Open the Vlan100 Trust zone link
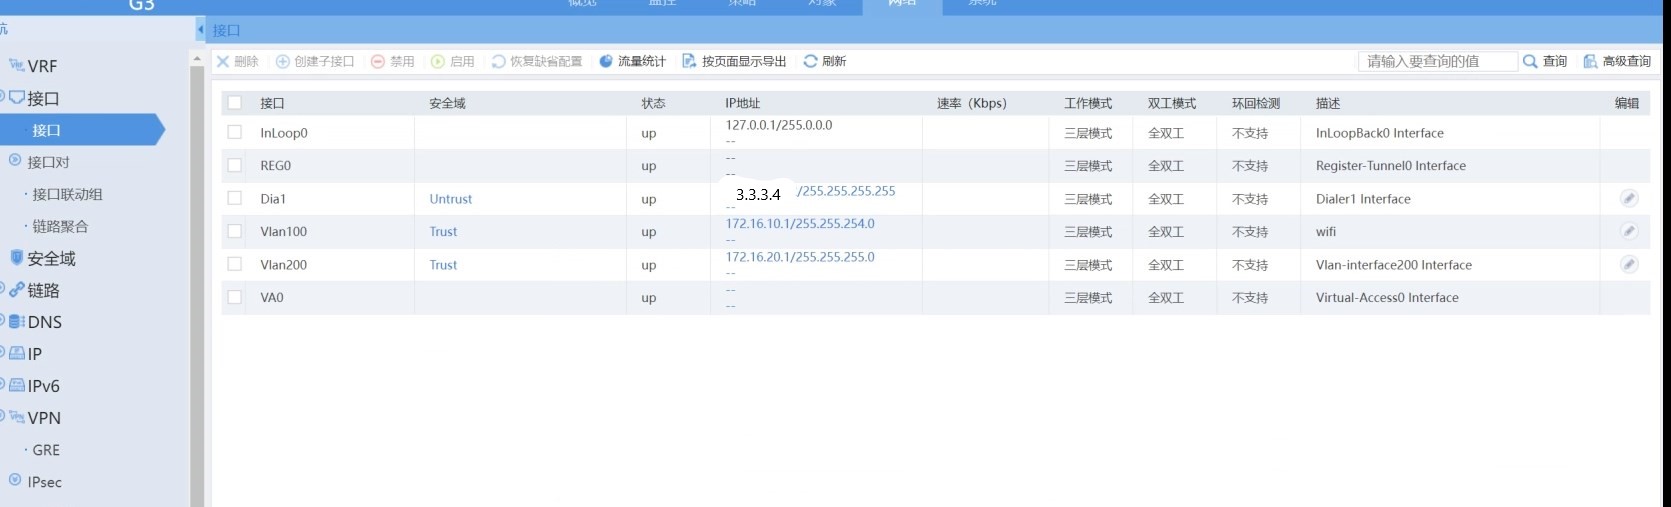The height and width of the screenshot is (507, 1671). 443,232
